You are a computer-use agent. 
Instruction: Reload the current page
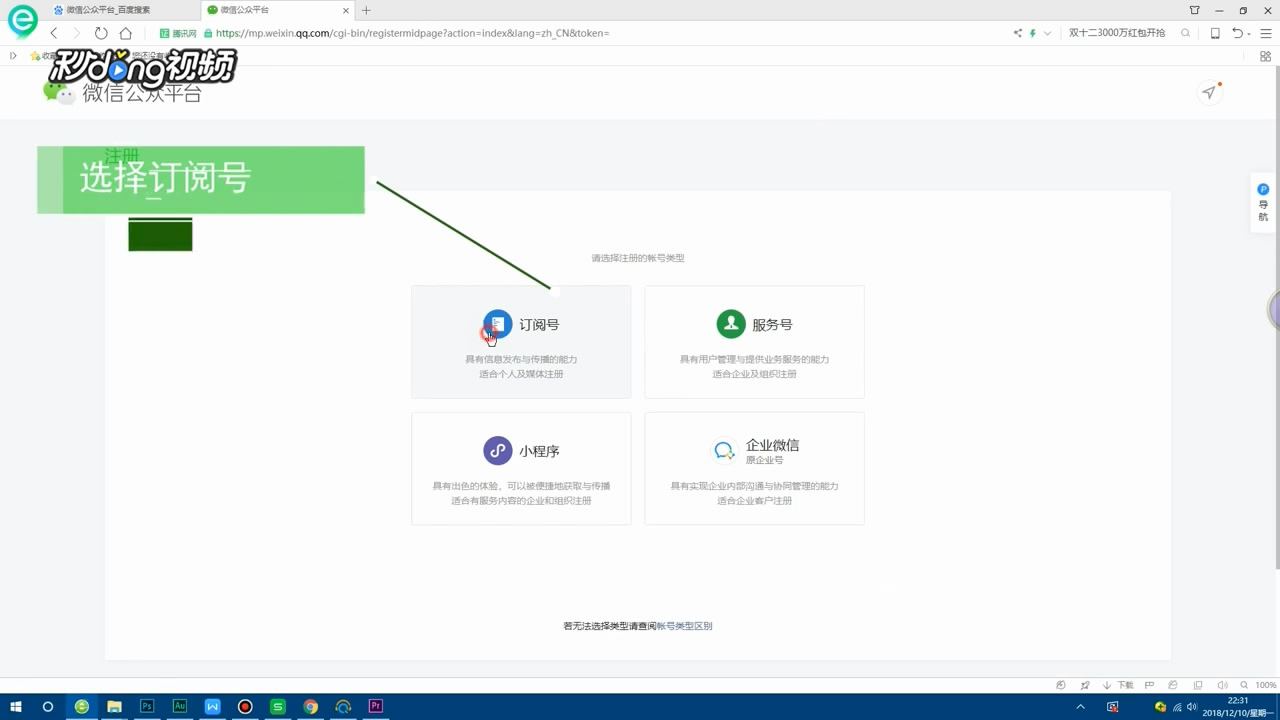pos(101,33)
